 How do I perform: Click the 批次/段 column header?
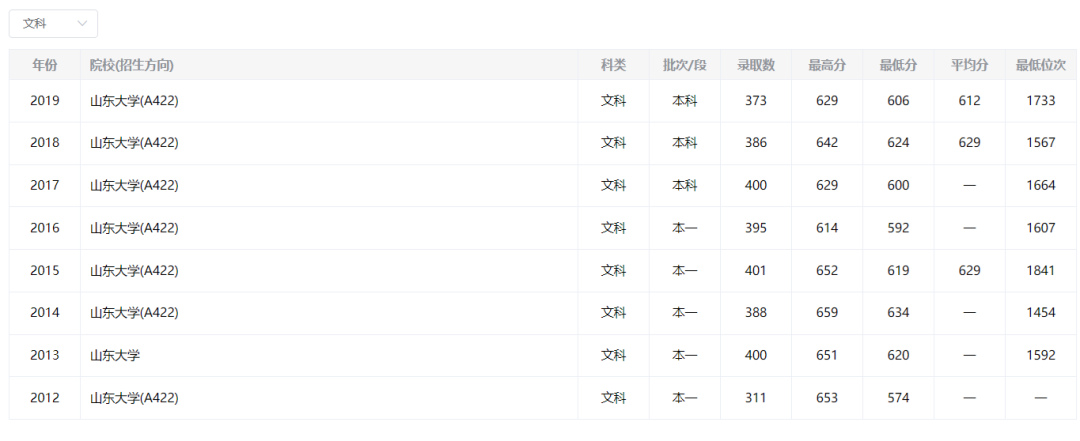684,65
